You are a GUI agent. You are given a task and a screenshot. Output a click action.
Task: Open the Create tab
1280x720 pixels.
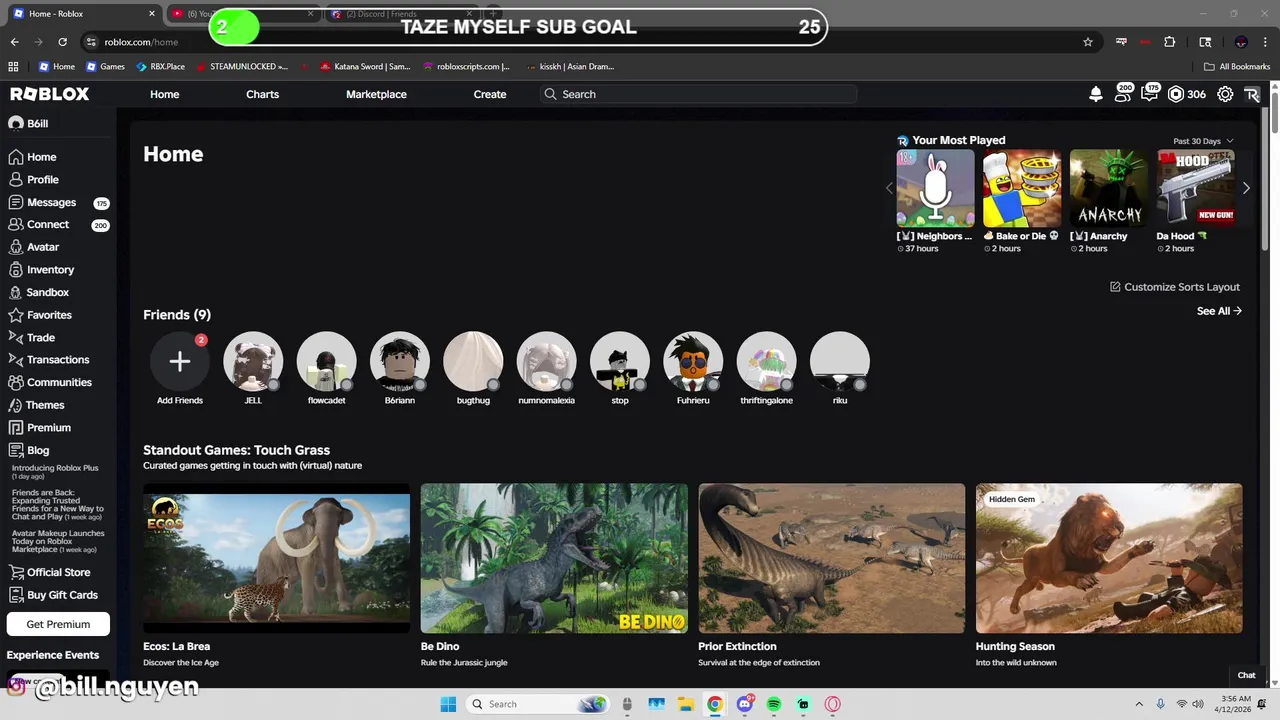tap(490, 94)
